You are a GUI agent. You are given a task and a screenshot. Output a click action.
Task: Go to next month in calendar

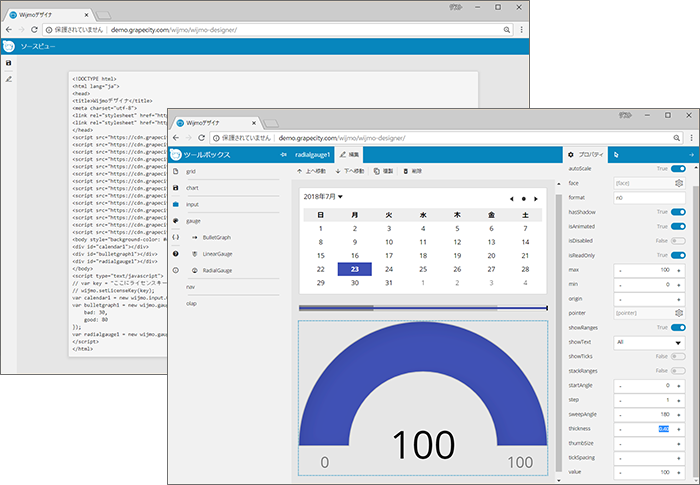(x=536, y=199)
